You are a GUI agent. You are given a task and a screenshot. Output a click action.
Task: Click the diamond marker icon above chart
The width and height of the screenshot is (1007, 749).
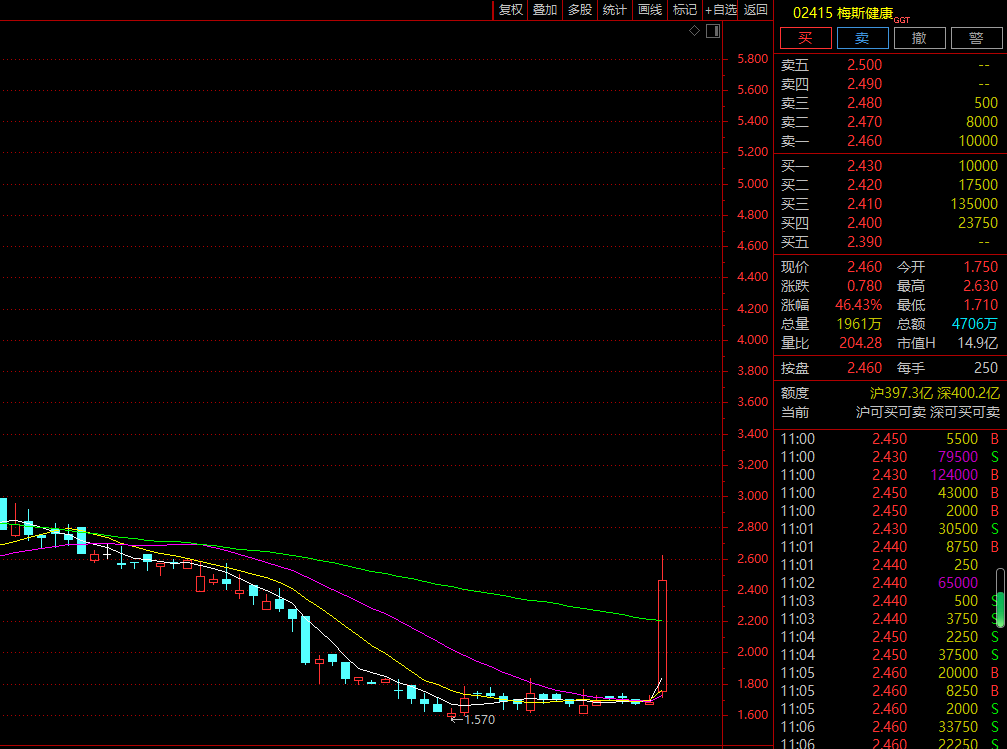click(694, 31)
